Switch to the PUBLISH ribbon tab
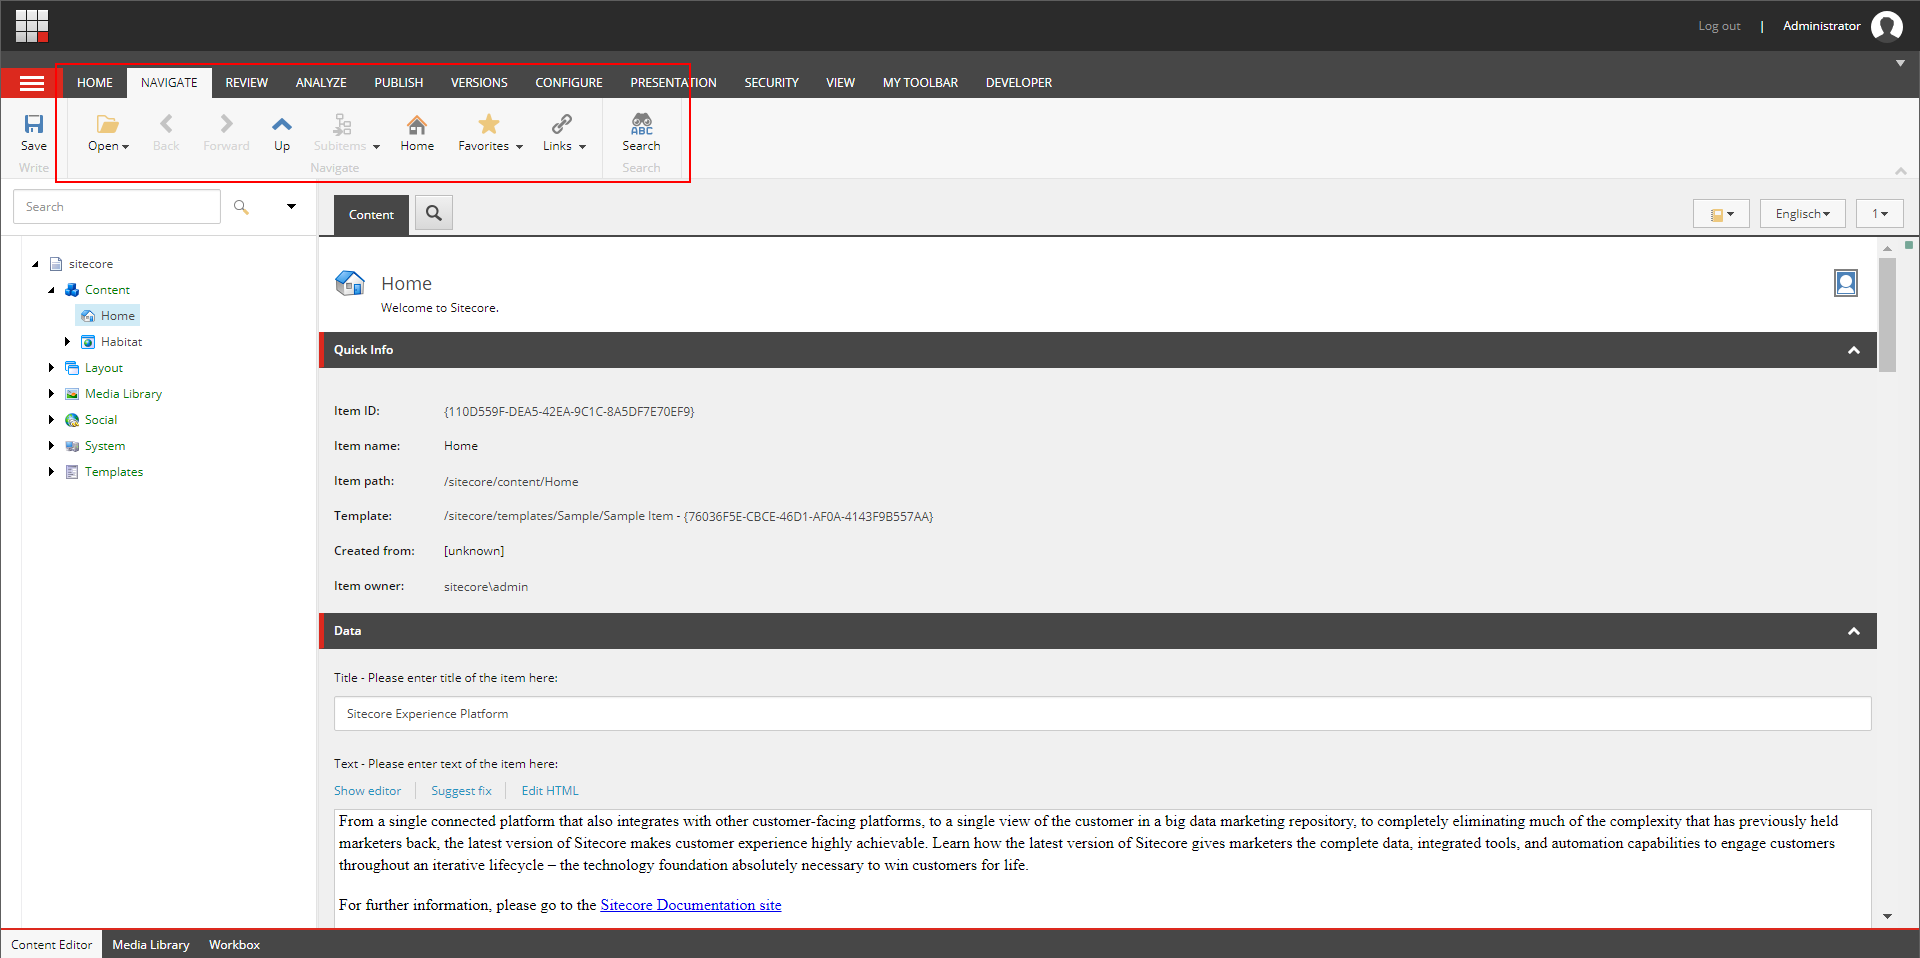 398,83
